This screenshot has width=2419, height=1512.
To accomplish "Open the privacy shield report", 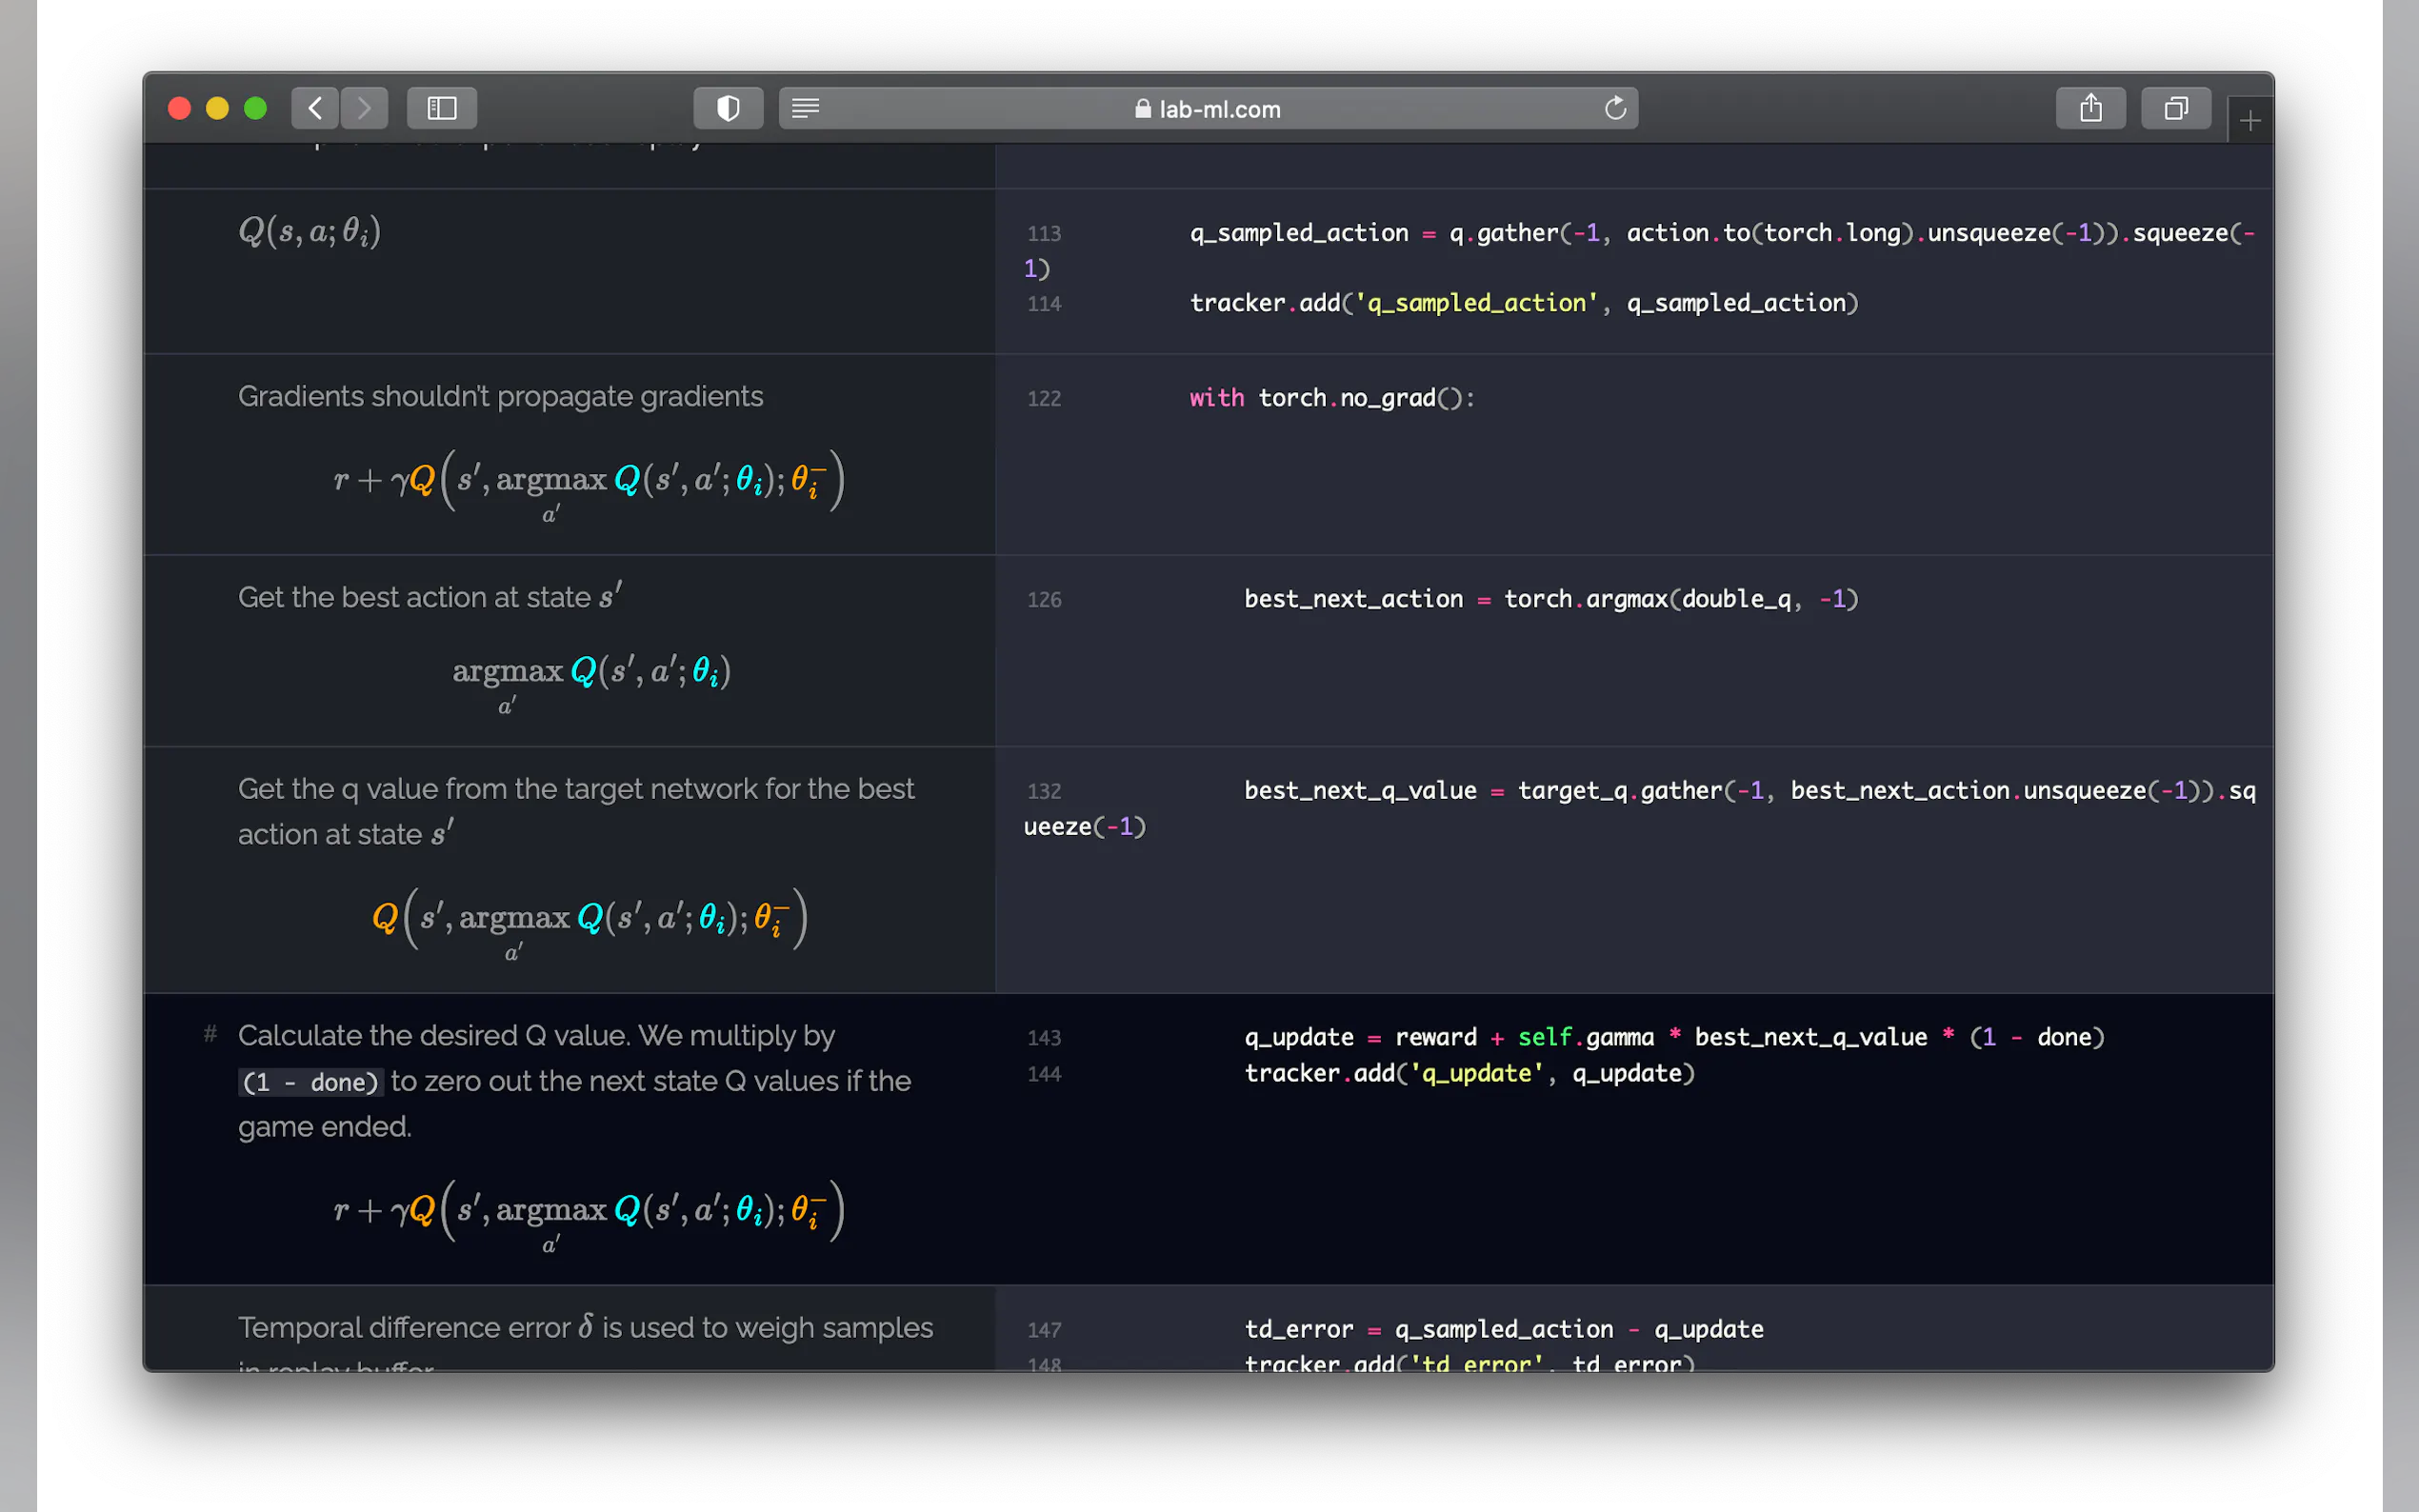I will (x=728, y=108).
